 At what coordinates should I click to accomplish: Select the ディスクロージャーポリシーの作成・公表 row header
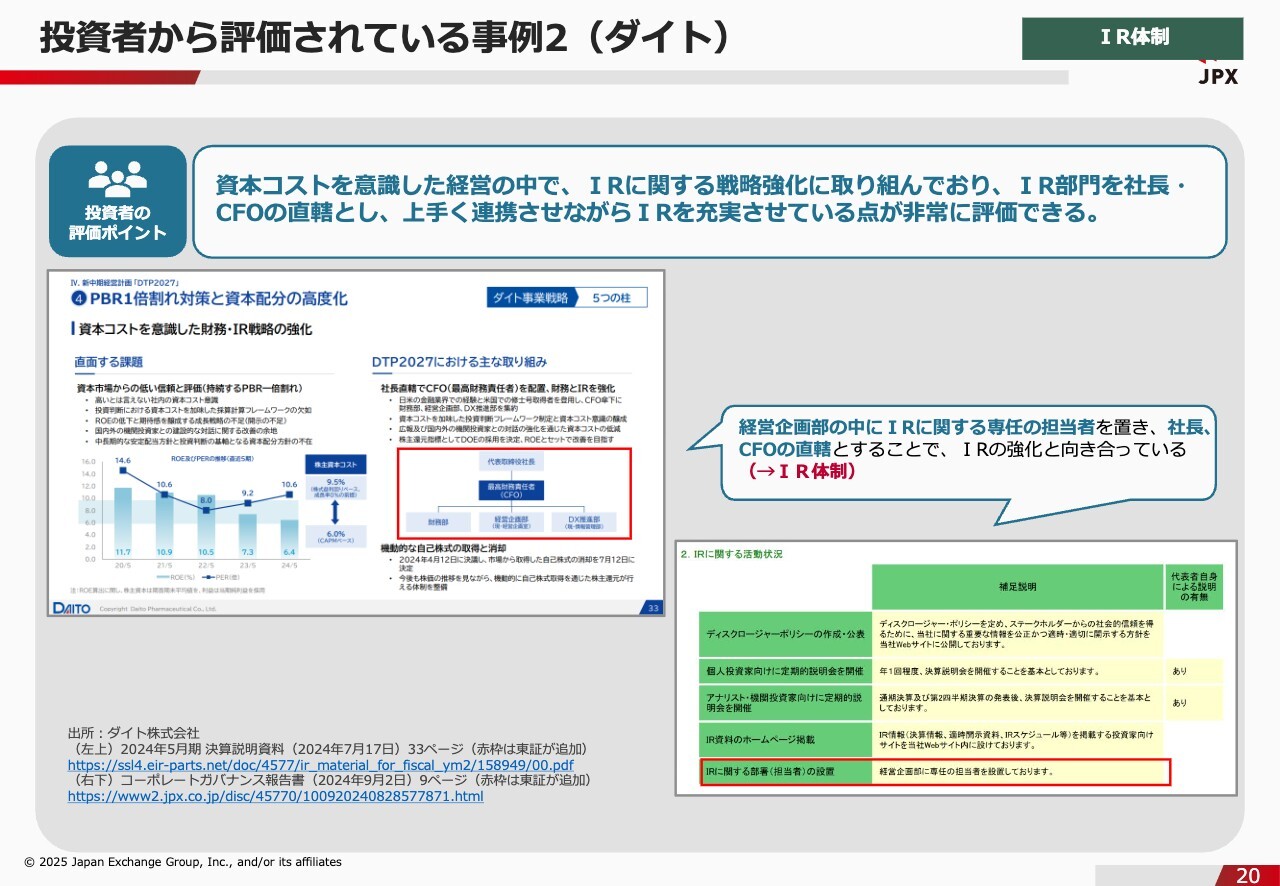(785, 633)
